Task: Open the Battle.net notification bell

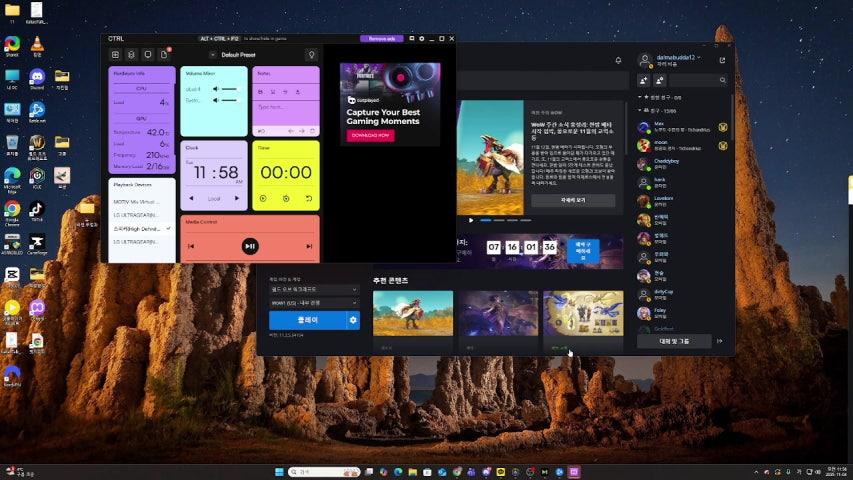Action: (618, 60)
